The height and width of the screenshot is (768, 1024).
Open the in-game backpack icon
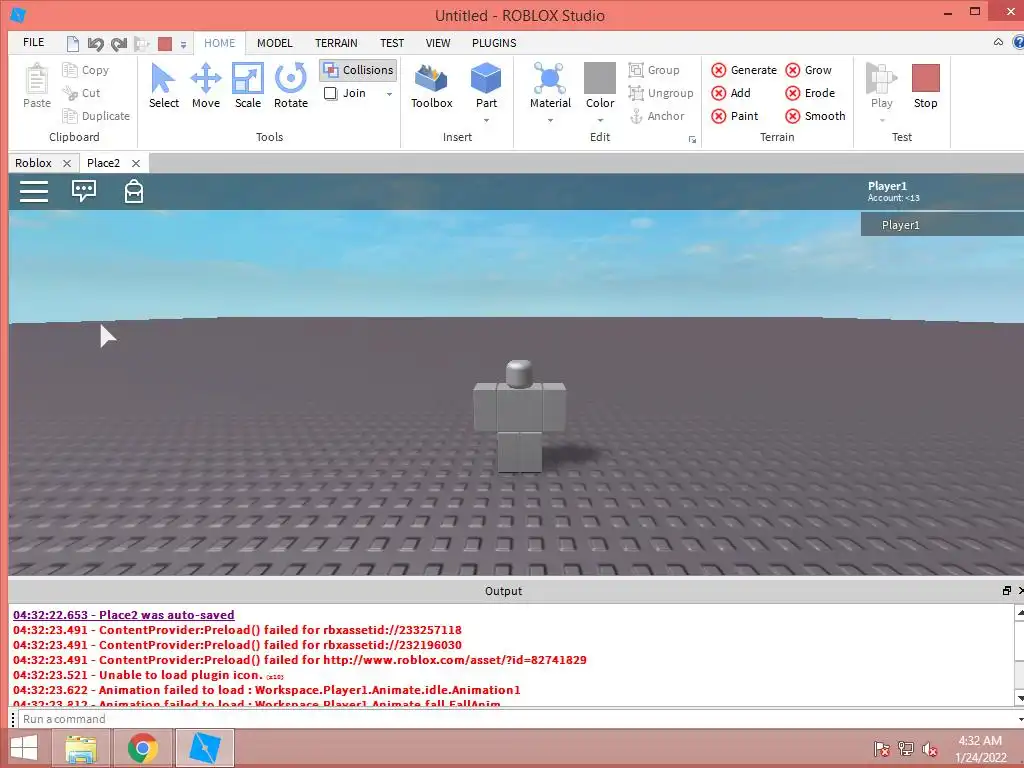click(134, 191)
